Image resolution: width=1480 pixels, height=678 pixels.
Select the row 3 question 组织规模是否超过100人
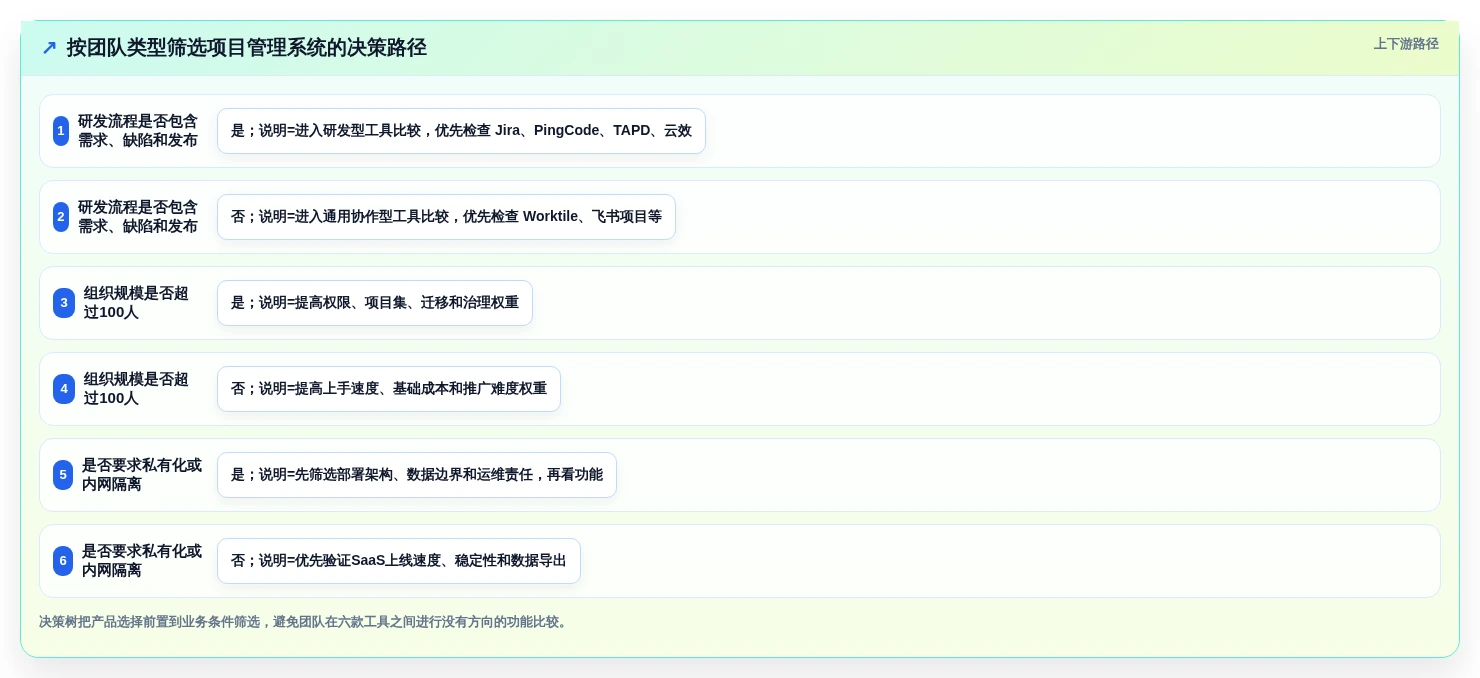136,303
